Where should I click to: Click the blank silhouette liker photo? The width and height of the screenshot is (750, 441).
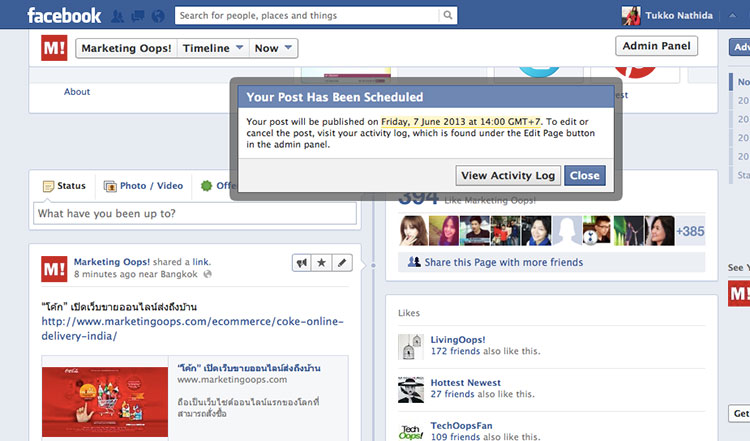[x=566, y=231]
